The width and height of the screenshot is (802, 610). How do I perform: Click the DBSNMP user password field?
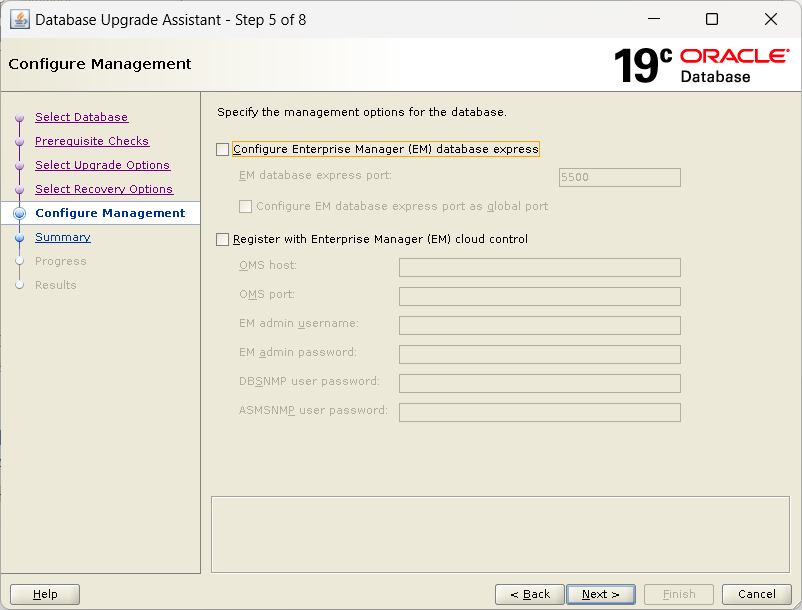pos(540,383)
